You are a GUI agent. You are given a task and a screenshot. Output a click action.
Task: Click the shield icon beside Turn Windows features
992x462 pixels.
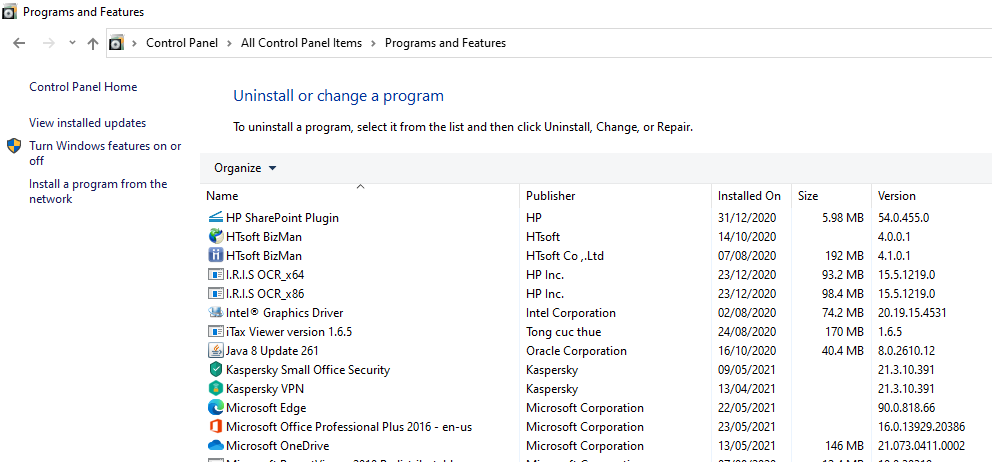(x=15, y=146)
